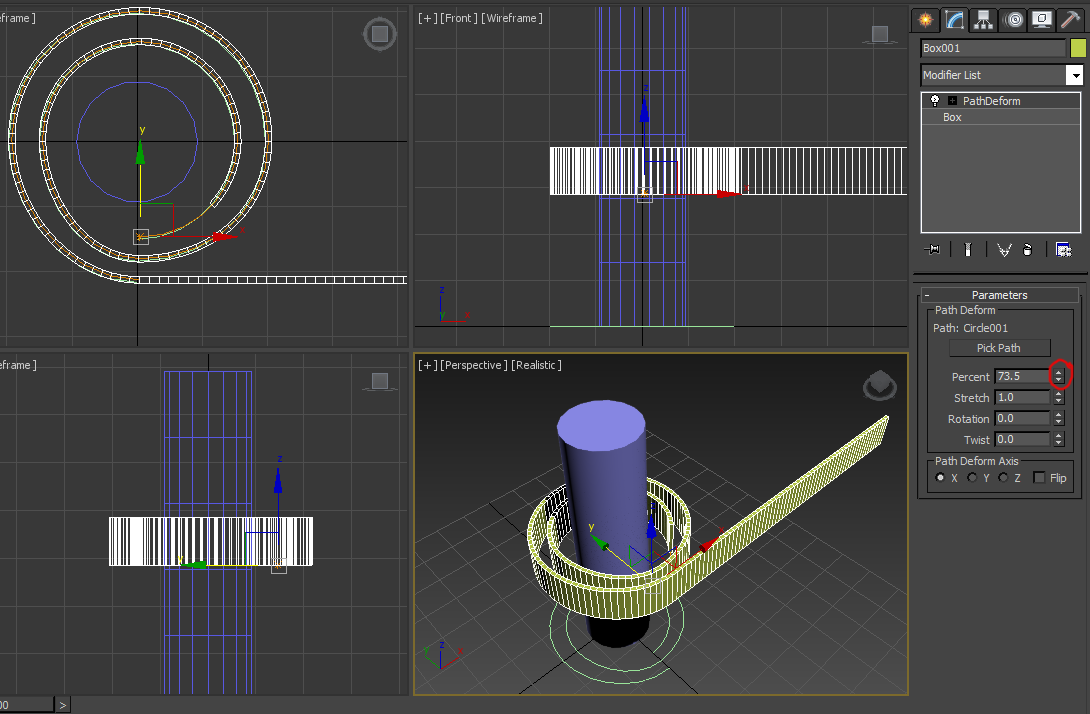The width and height of the screenshot is (1090, 714).
Task: Click the Box001 object color swatch
Action: click(x=1077, y=48)
